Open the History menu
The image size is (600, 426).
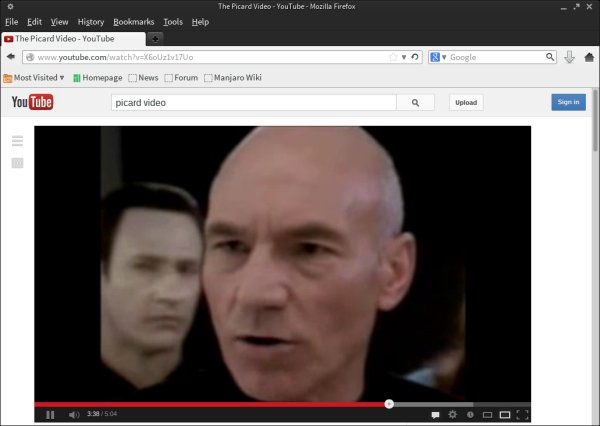pyautogui.click(x=90, y=21)
